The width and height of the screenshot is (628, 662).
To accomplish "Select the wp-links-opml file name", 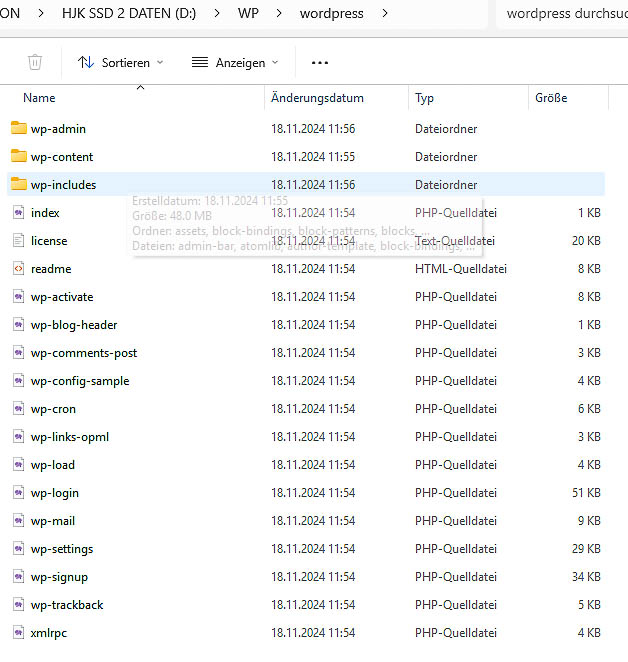I will tap(70, 437).
